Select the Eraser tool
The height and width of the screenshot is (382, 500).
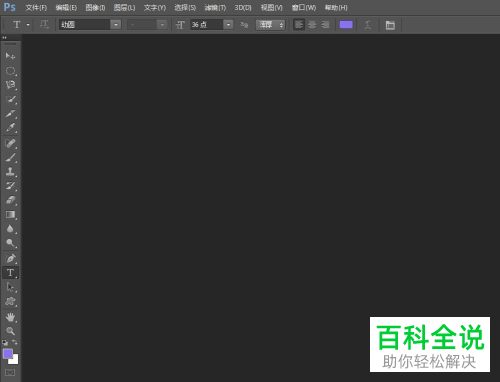coord(10,200)
